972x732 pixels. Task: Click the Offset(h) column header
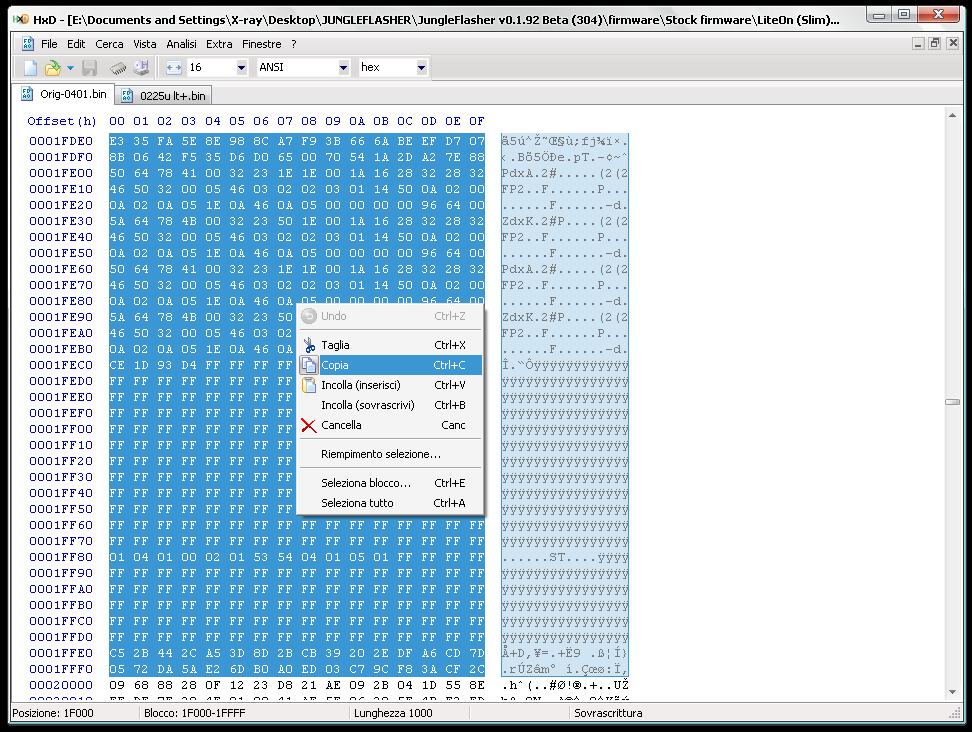(62, 121)
